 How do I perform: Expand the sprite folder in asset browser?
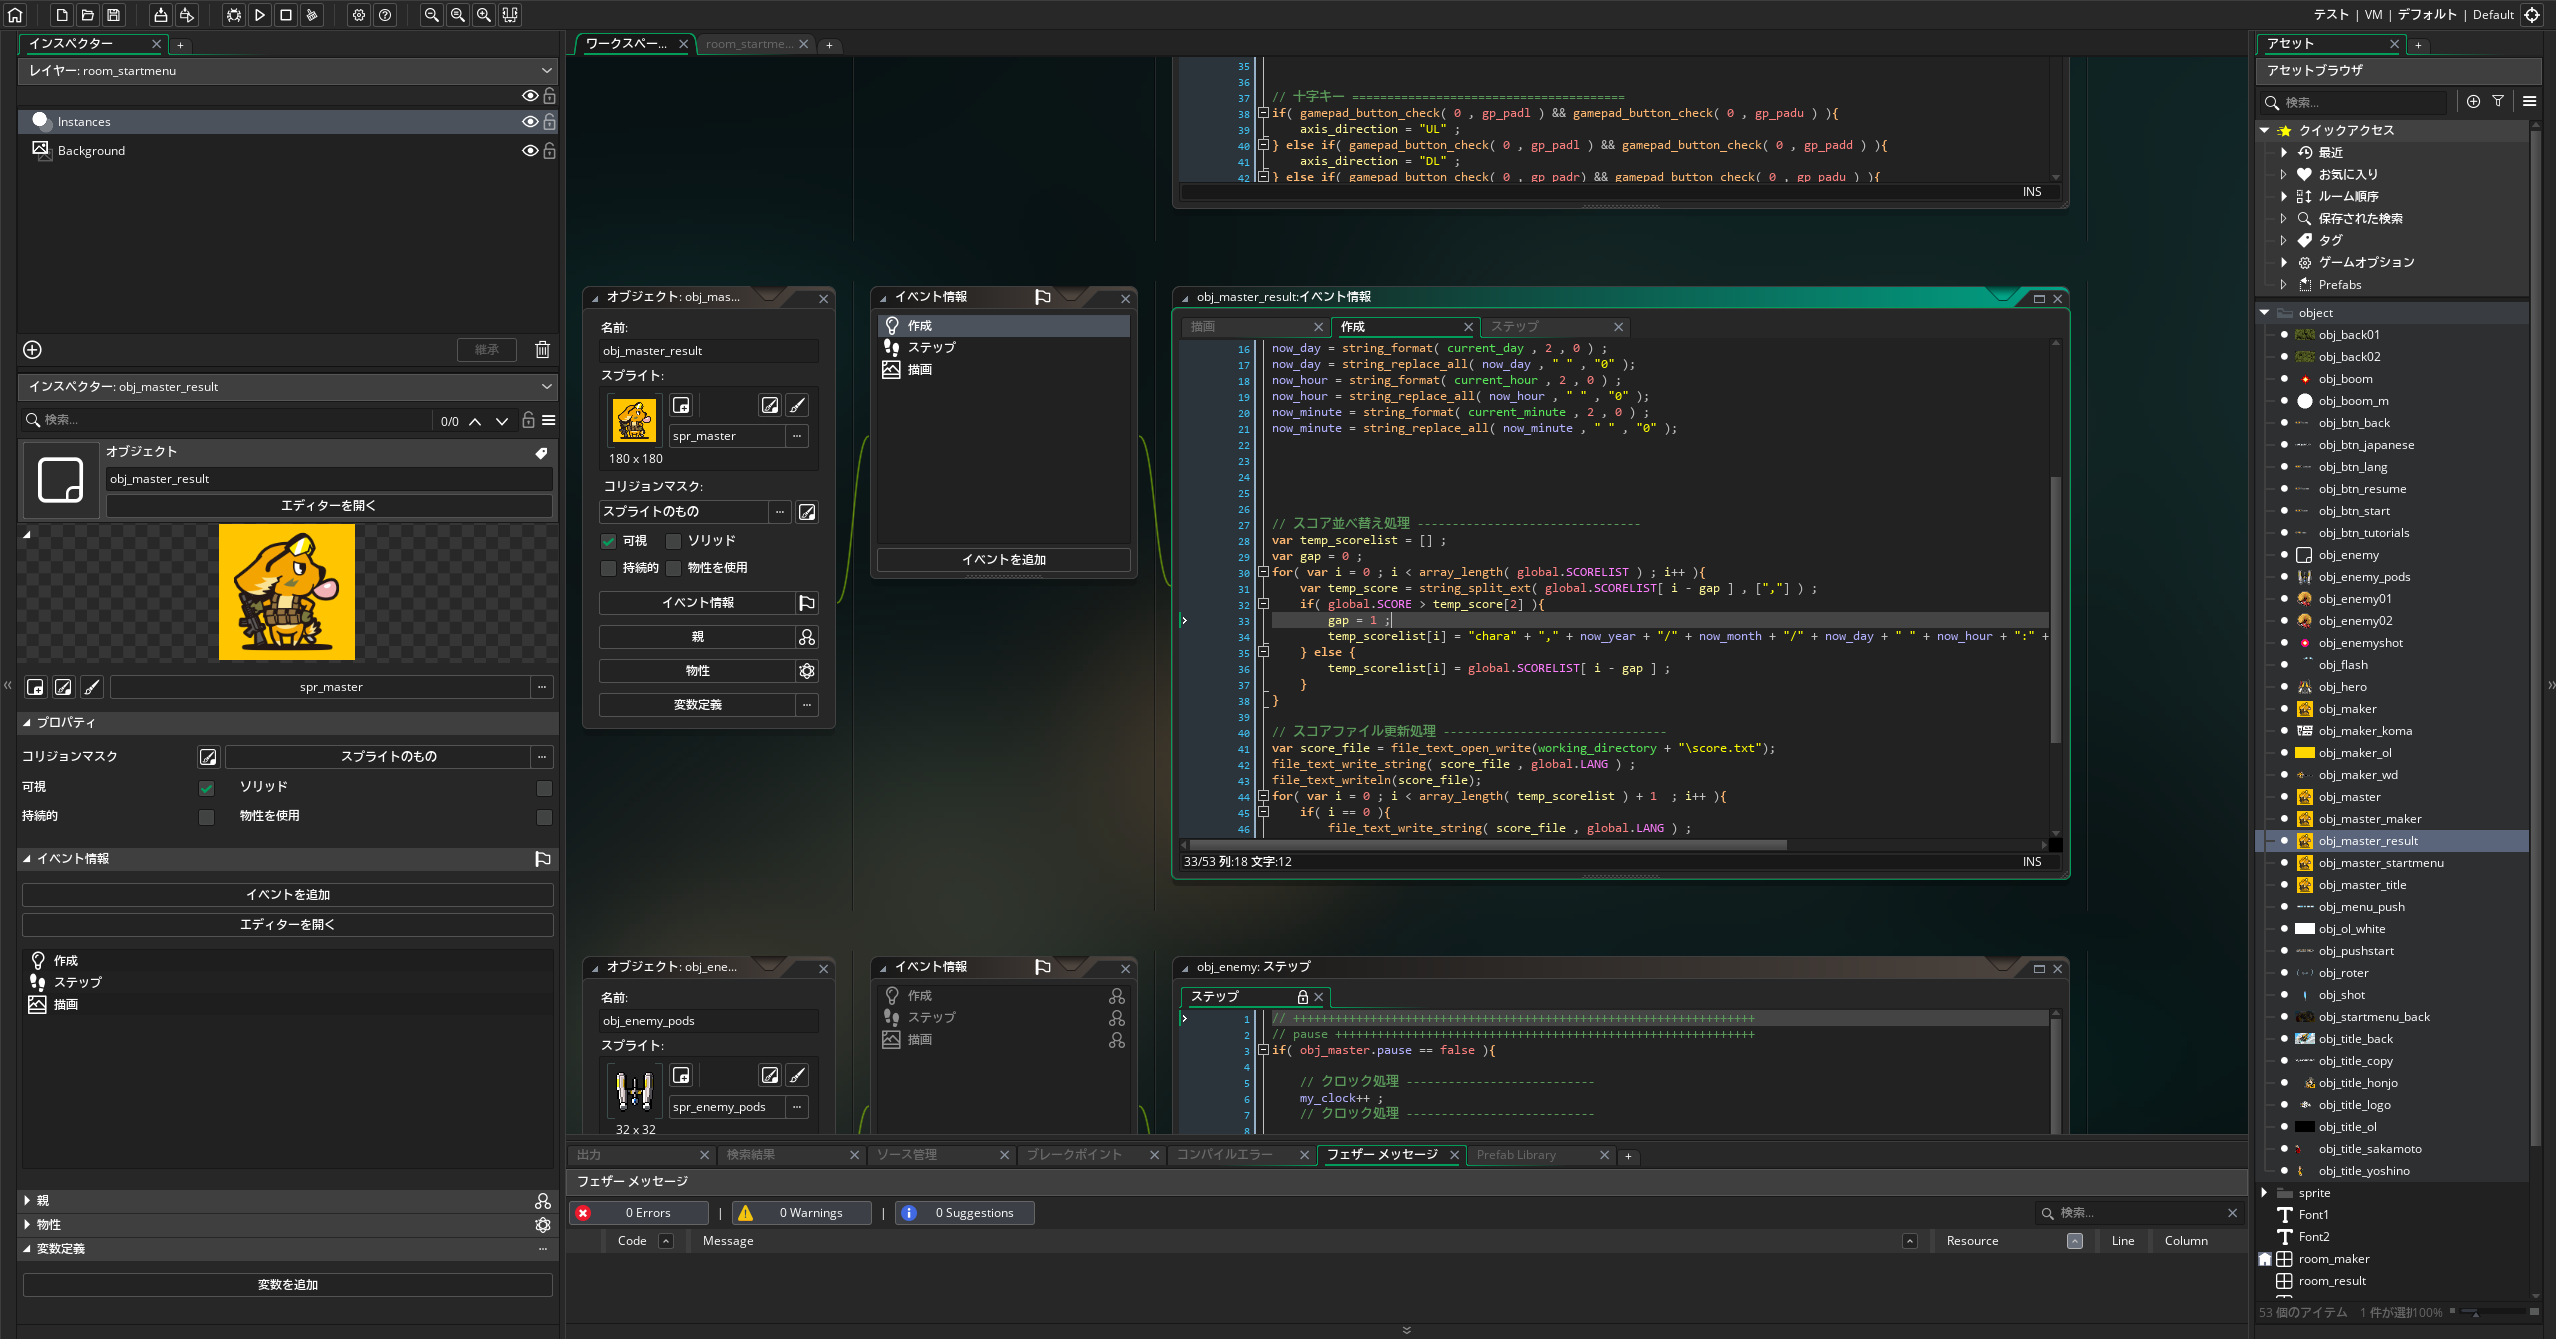point(2265,1192)
